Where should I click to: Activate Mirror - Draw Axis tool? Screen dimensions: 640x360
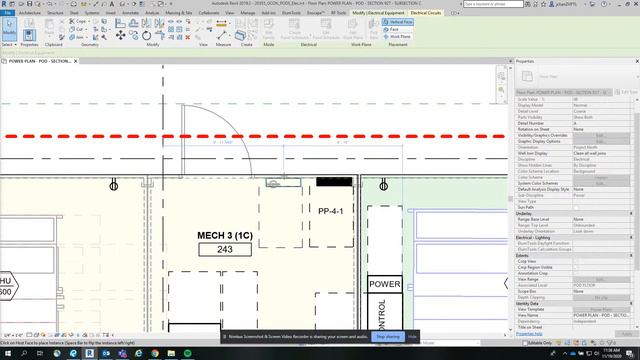pyautogui.click(x=159, y=23)
